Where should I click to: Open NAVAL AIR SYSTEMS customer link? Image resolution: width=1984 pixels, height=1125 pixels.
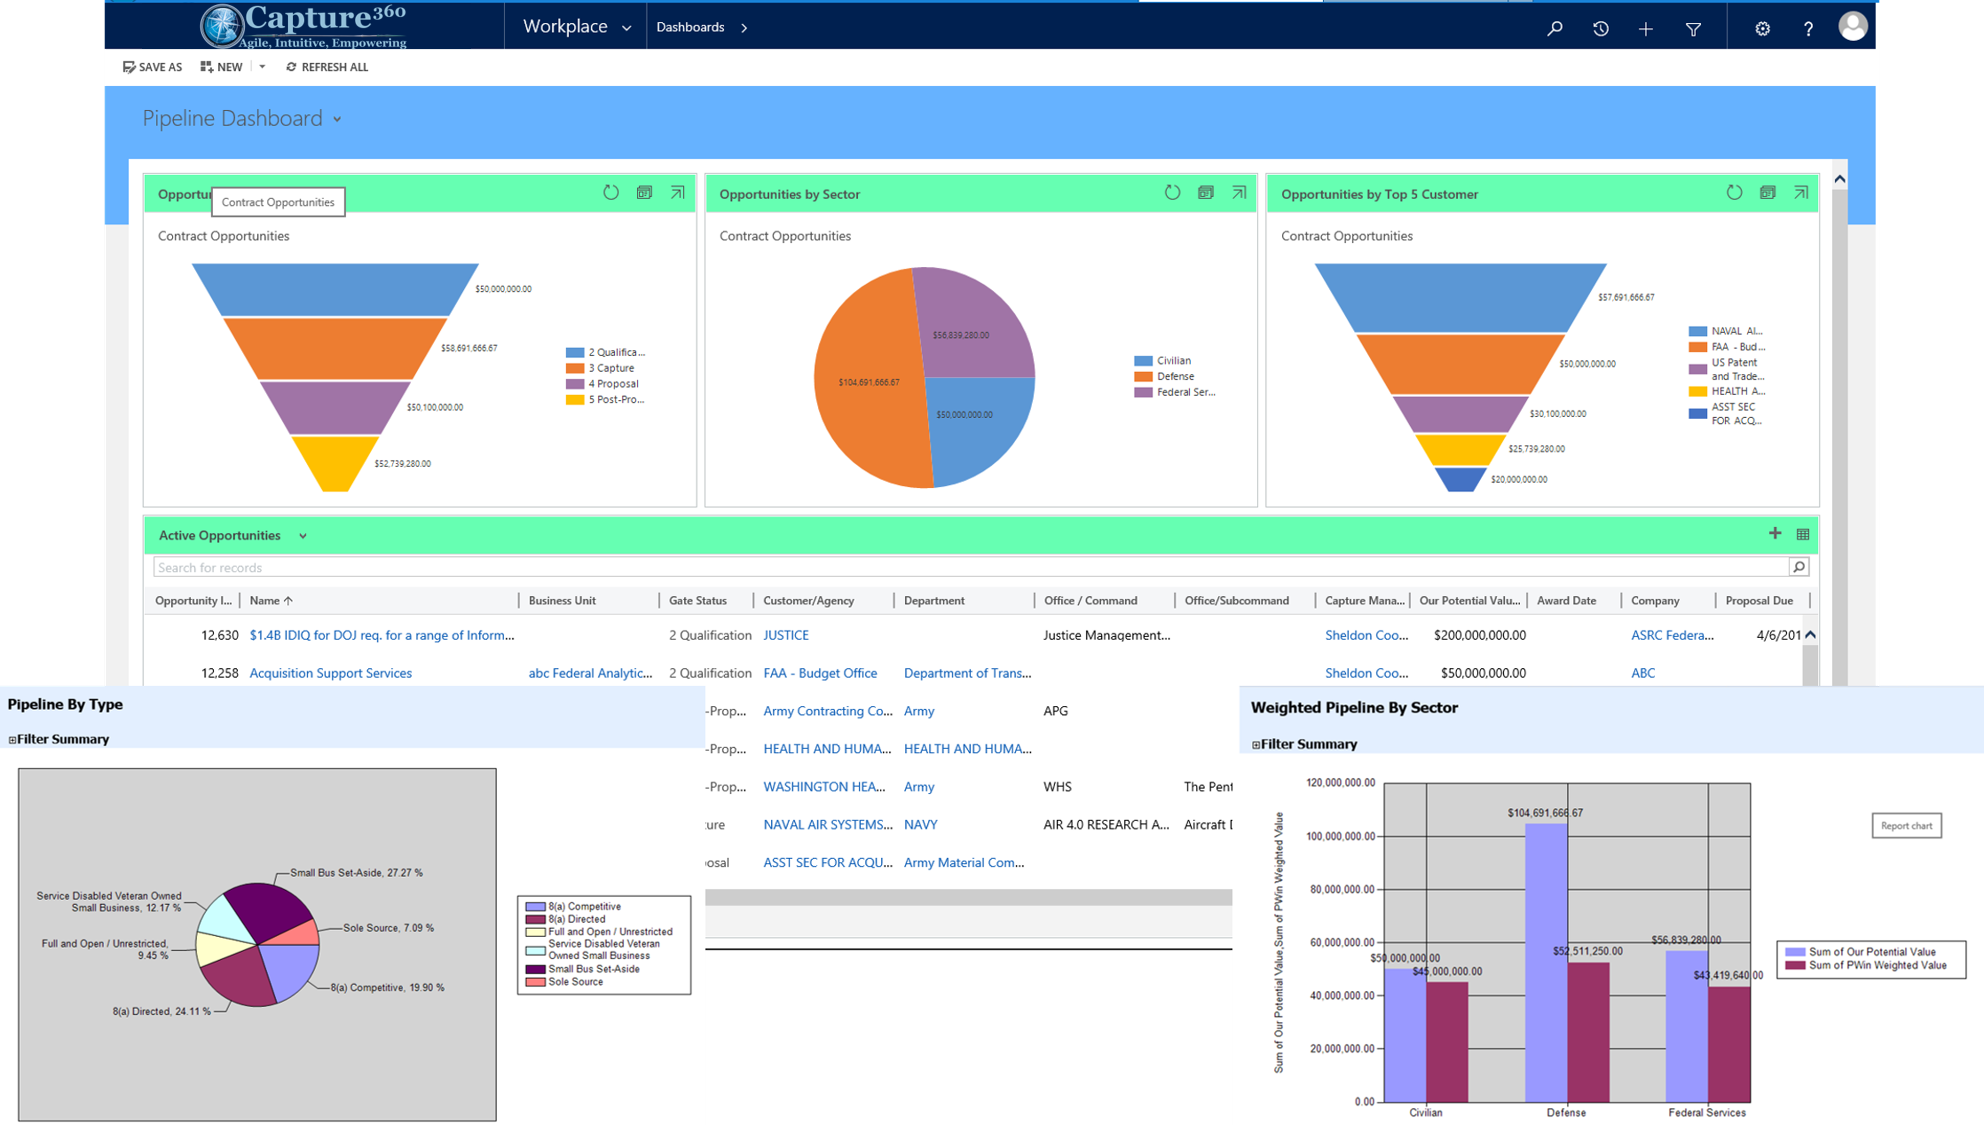828,825
